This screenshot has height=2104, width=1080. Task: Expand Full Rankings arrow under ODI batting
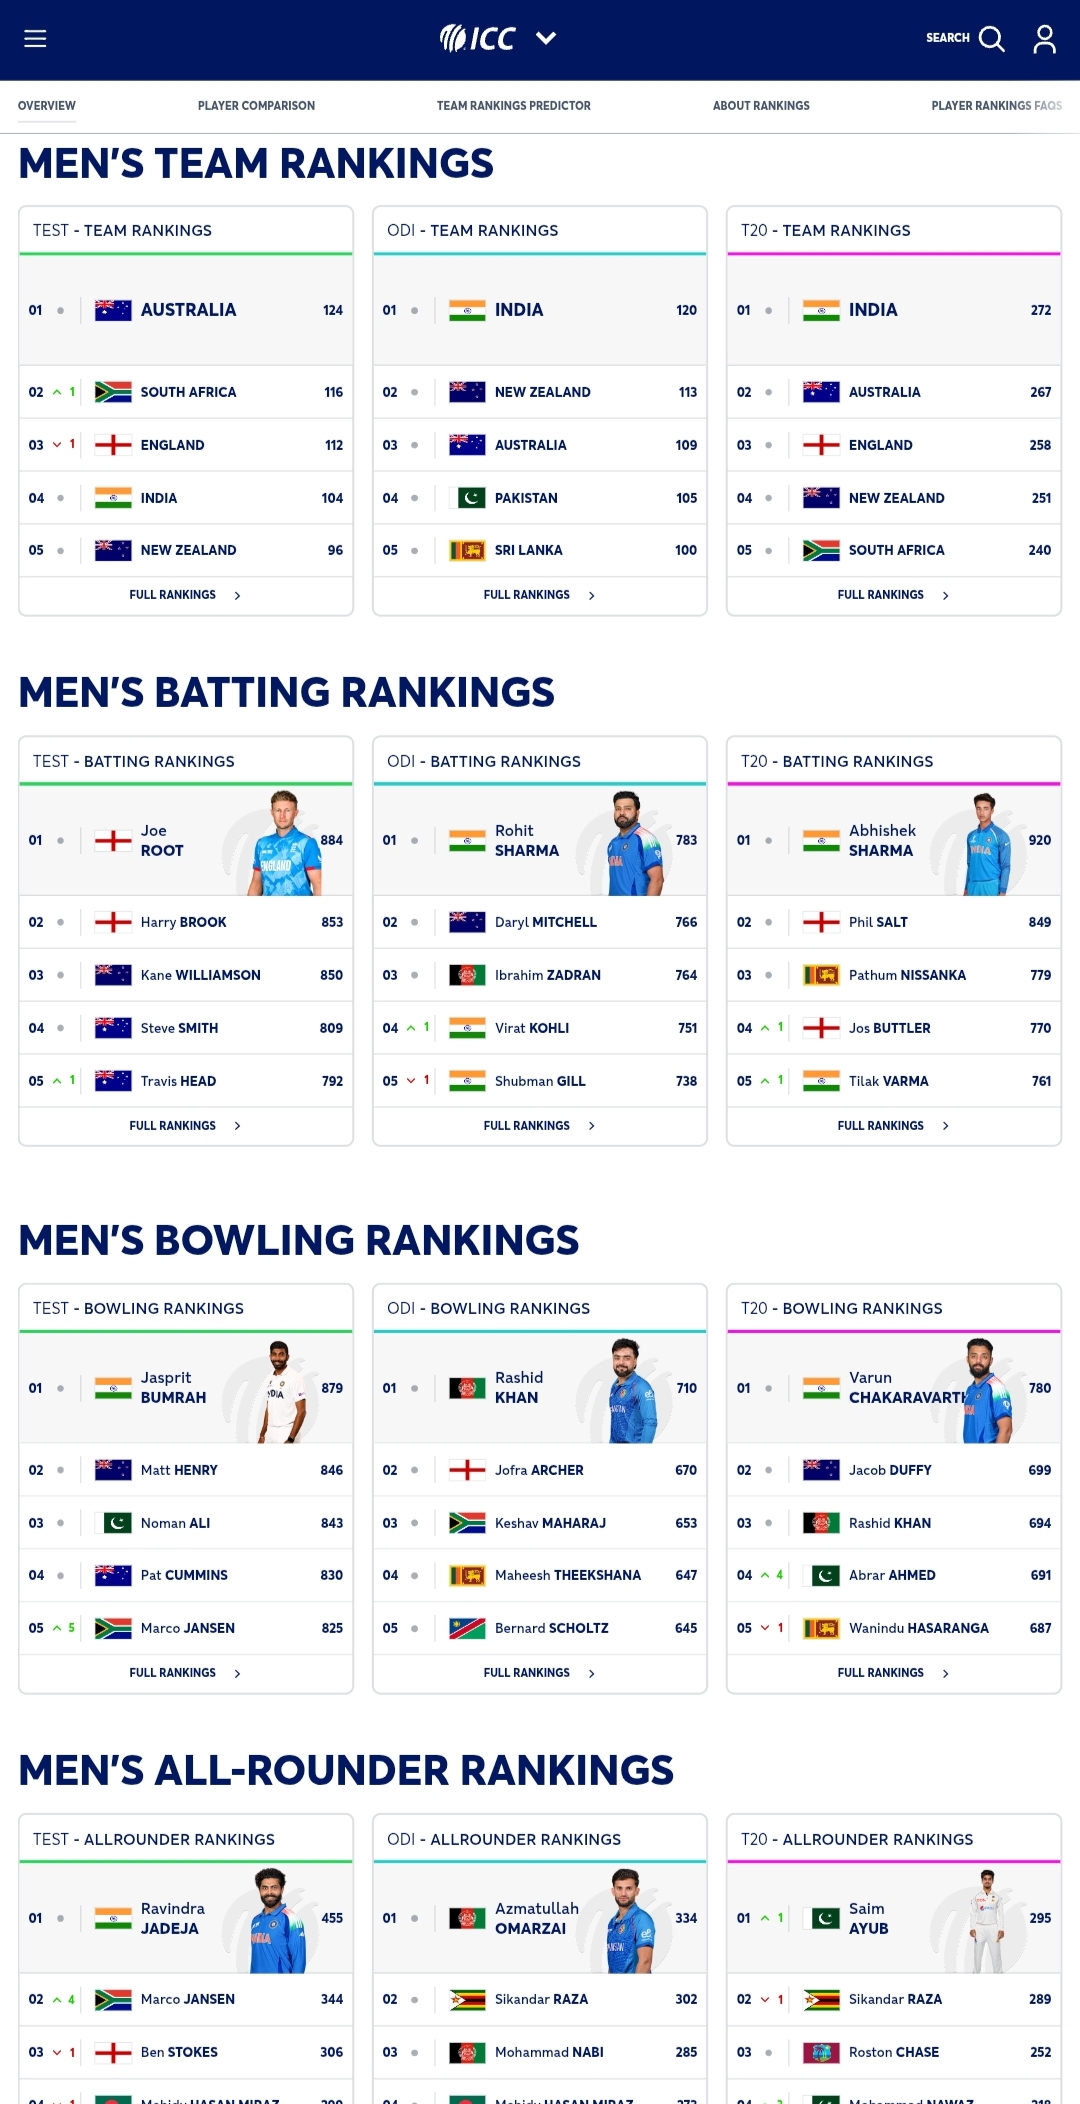coord(592,1126)
